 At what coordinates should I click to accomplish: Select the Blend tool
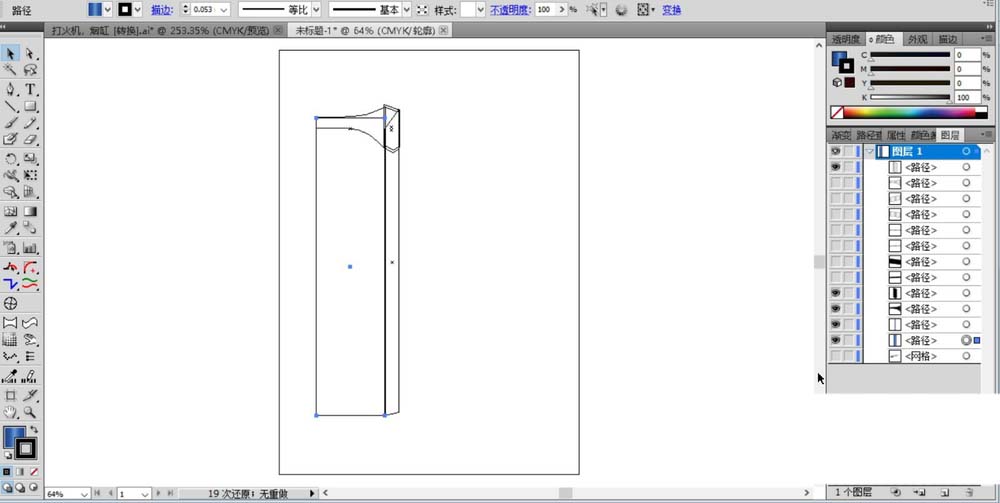click(30, 228)
